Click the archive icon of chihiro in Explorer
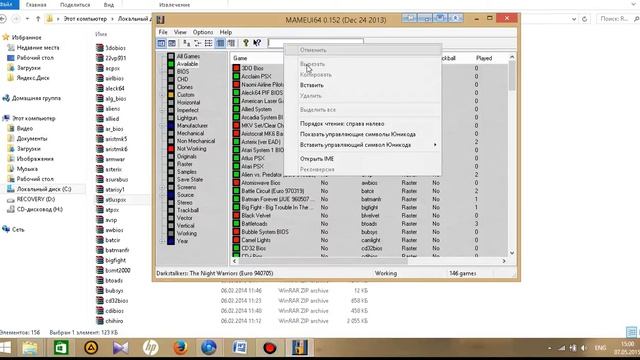 pos(100,321)
